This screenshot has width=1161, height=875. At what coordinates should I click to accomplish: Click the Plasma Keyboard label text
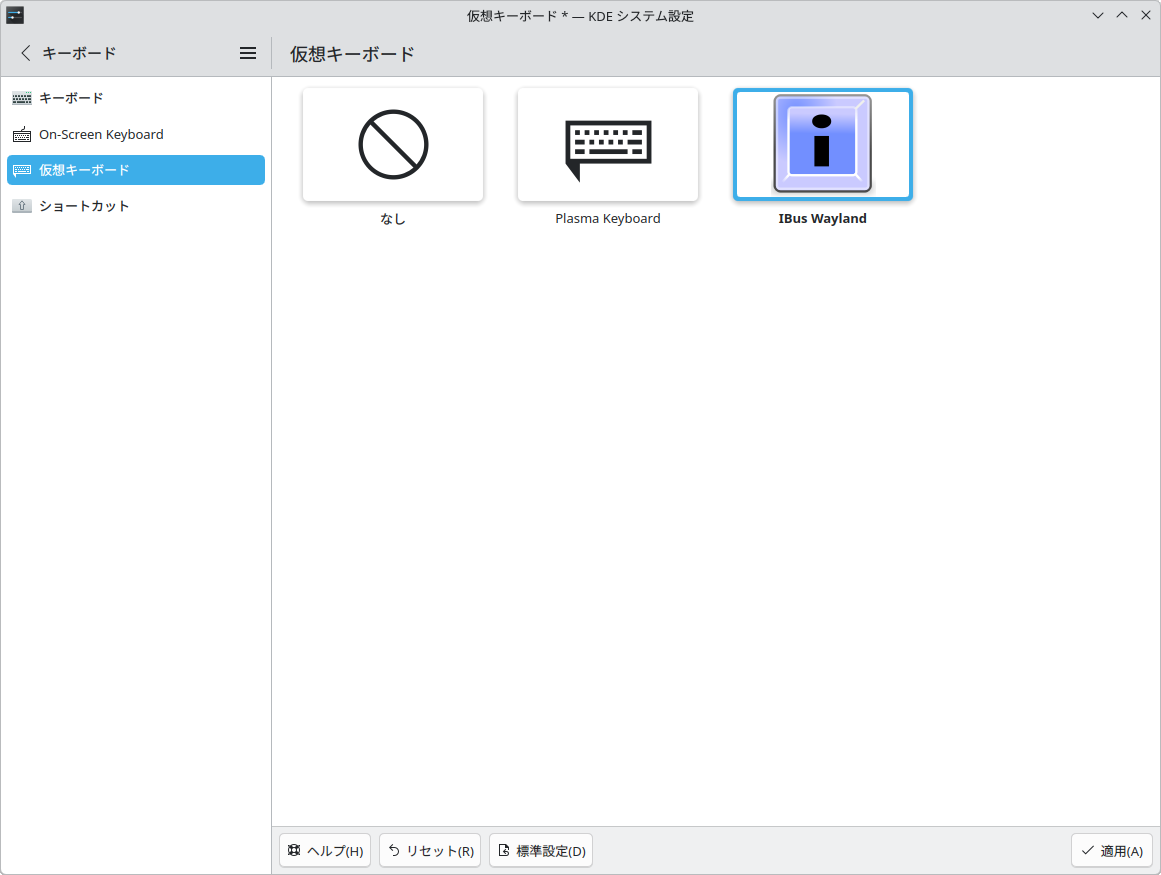point(608,218)
